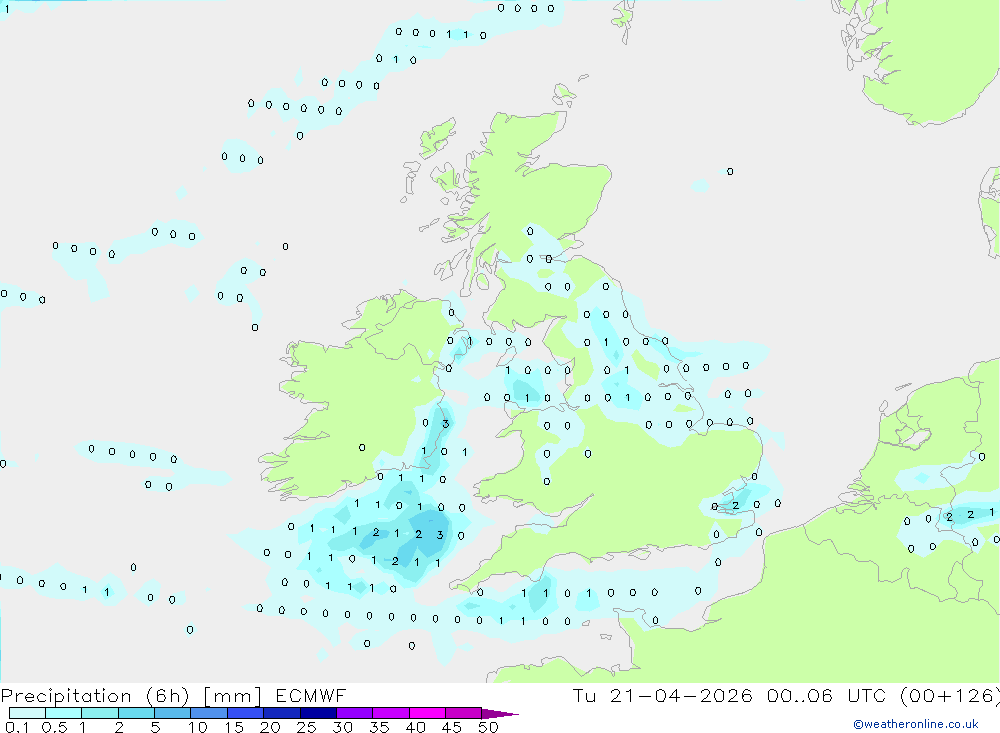Click the 0.1–0.5 mm legend color swatch
Image resolution: width=1000 pixels, height=733 pixels.
(27, 713)
